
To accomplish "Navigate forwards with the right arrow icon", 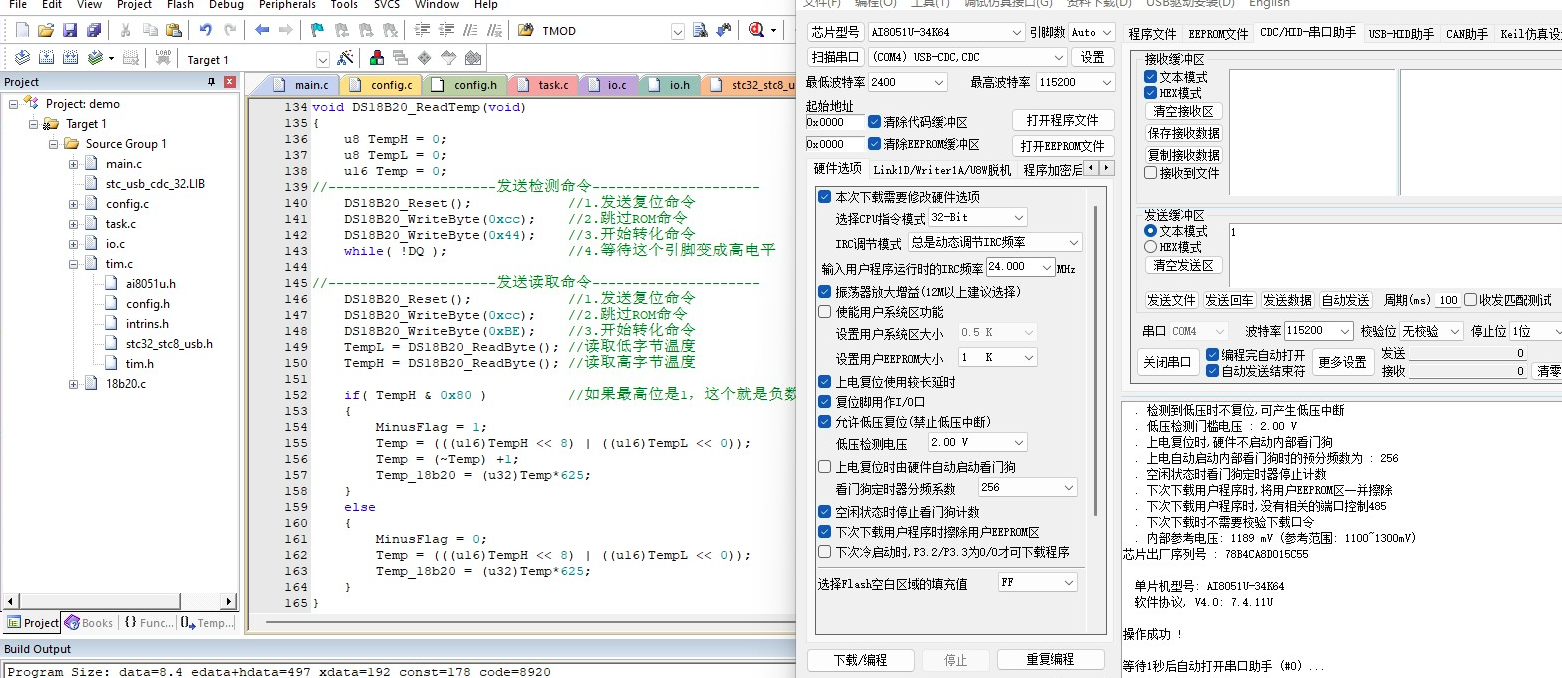I will click(287, 30).
